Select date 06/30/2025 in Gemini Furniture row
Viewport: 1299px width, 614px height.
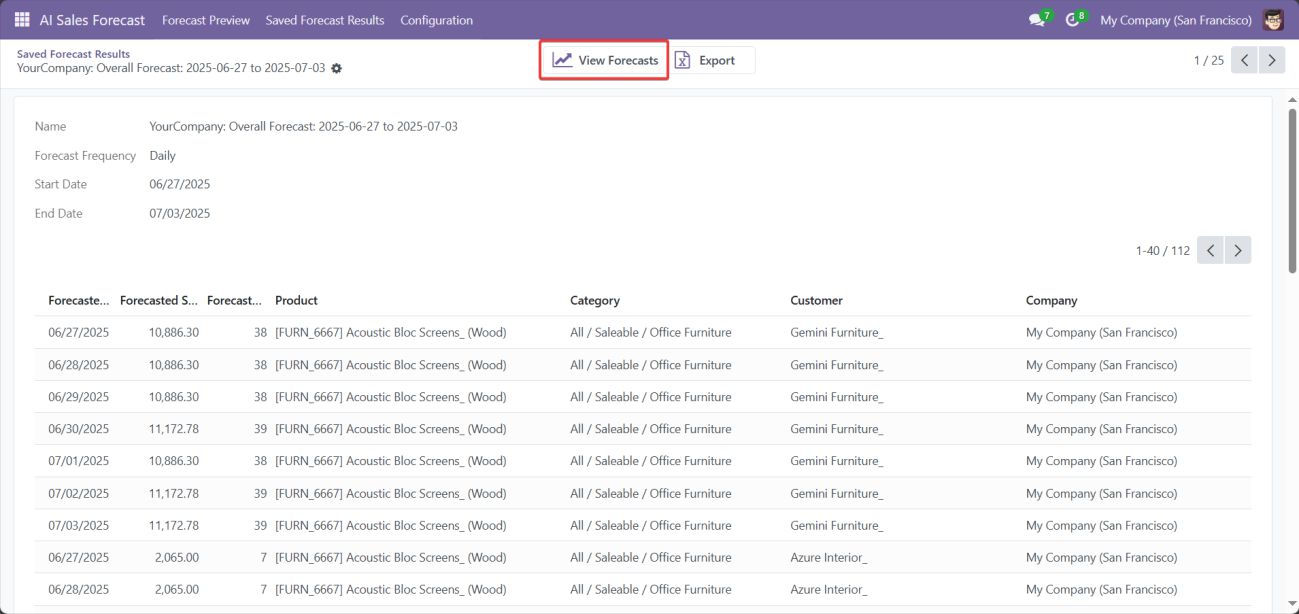click(79, 429)
